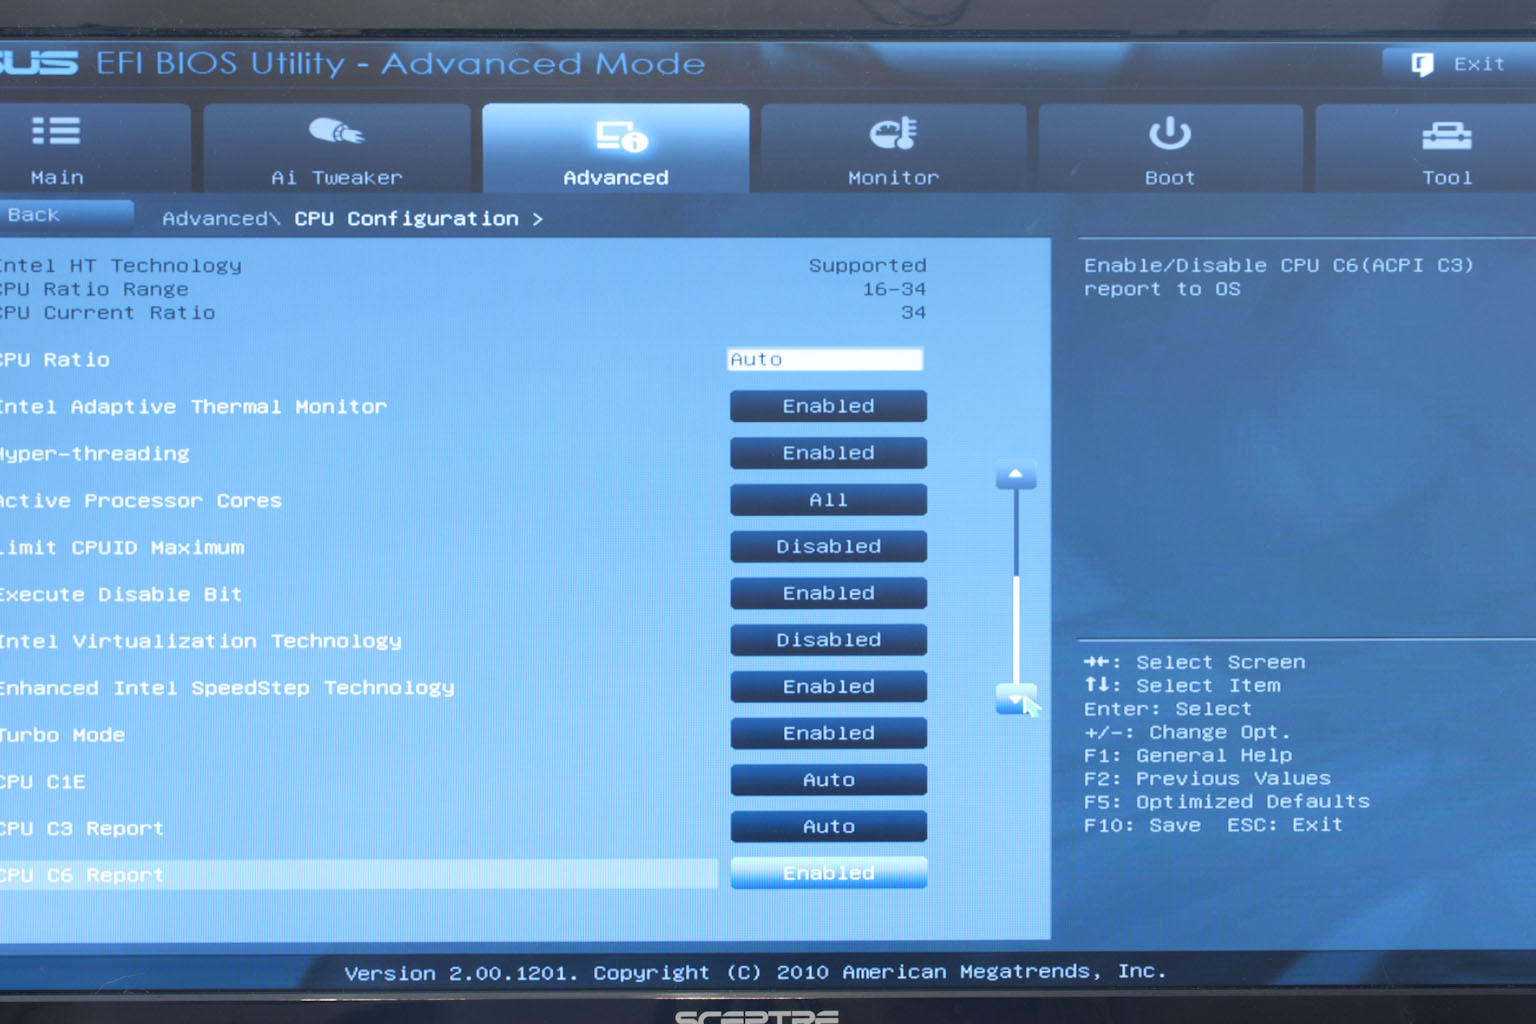Click the 'F10: Save' hint text

[x=1142, y=825]
